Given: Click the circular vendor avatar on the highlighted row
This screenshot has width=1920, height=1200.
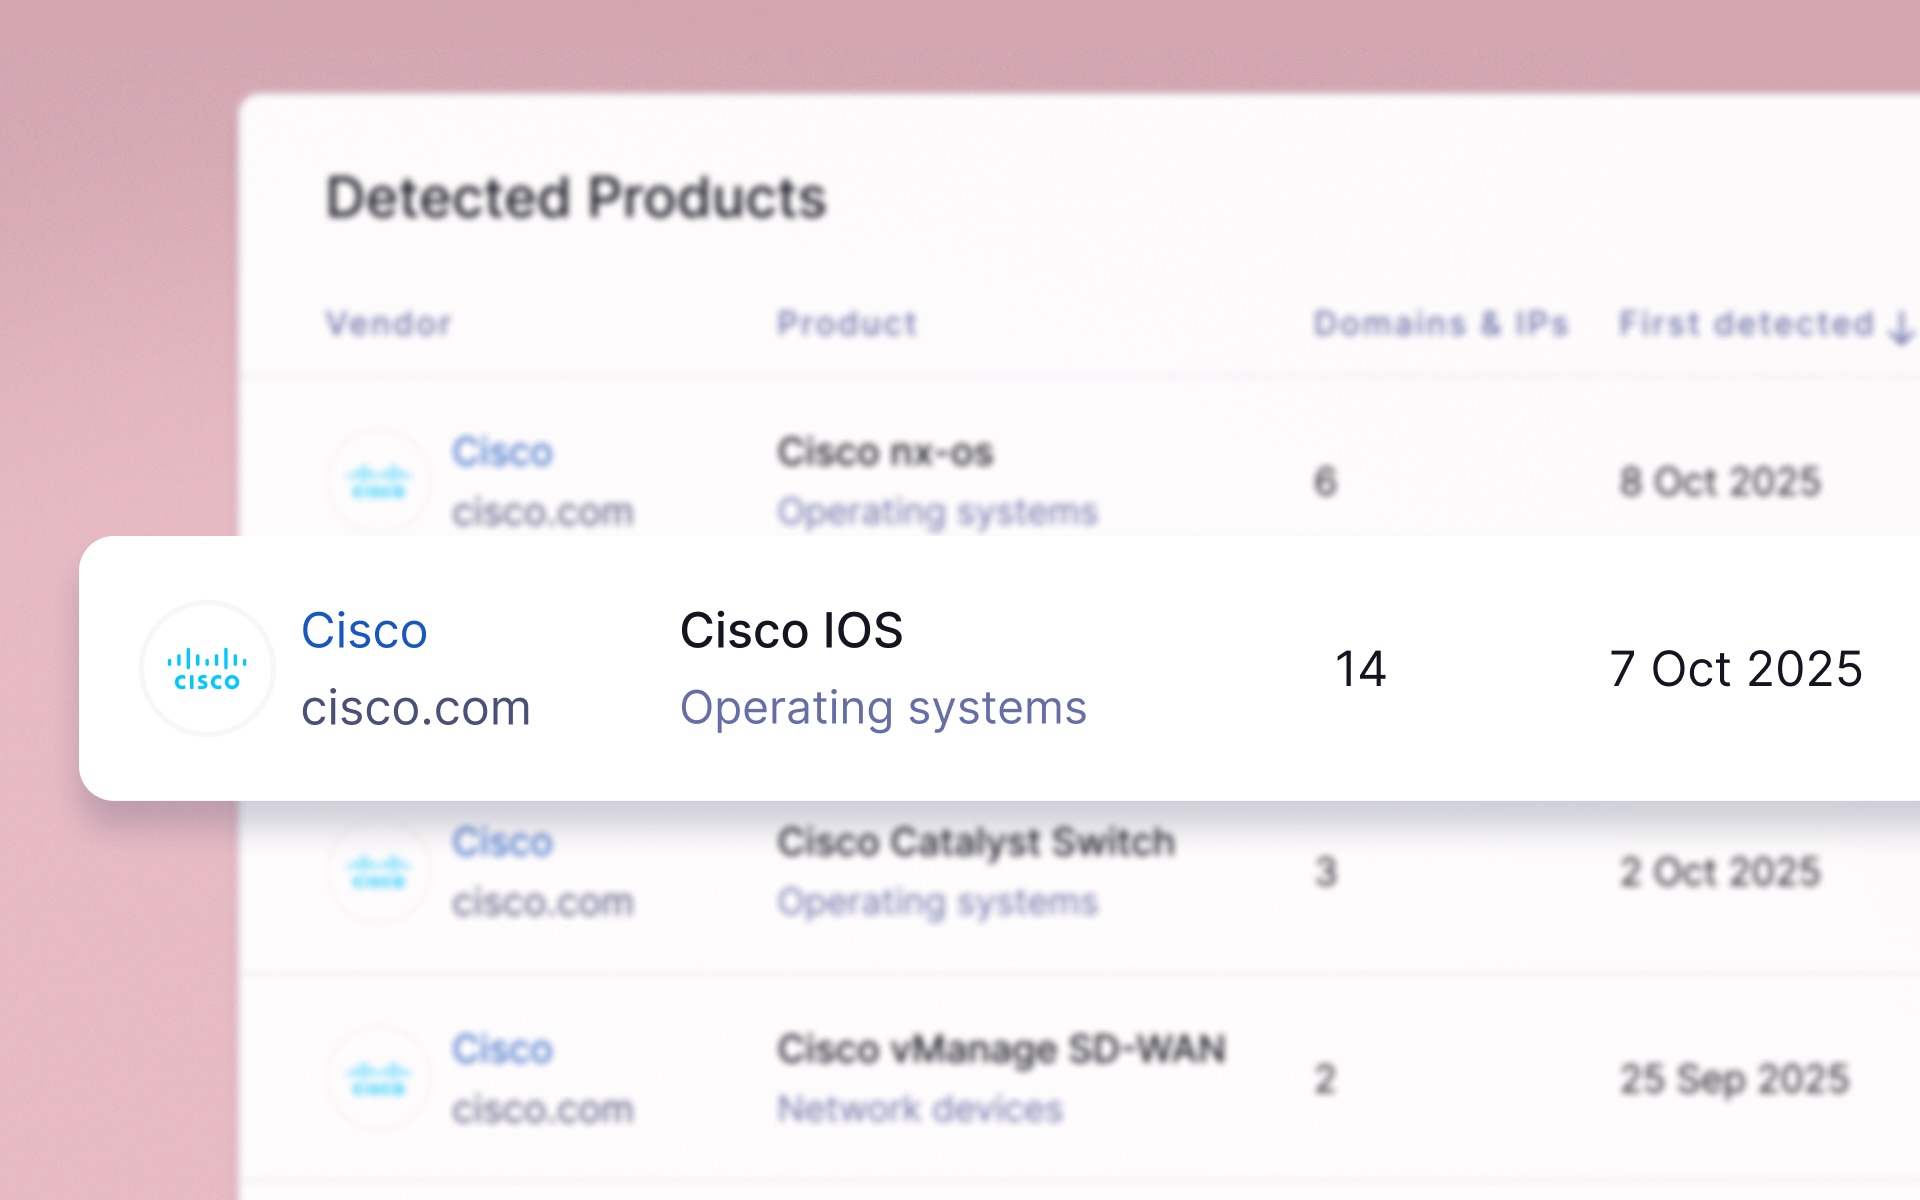Looking at the screenshot, I should [x=207, y=668].
